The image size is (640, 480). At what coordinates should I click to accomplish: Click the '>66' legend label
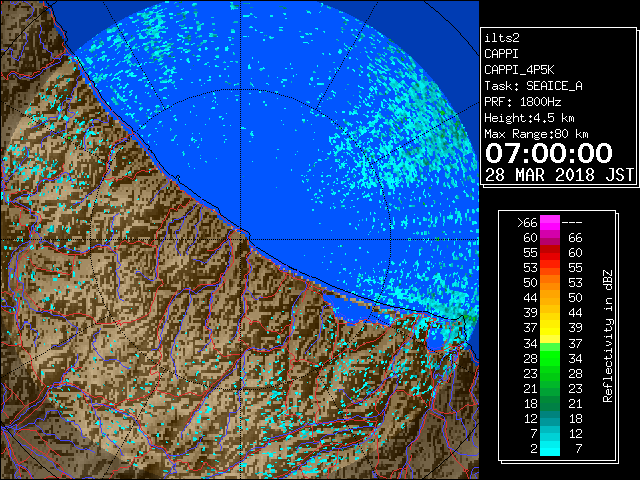pos(527,223)
